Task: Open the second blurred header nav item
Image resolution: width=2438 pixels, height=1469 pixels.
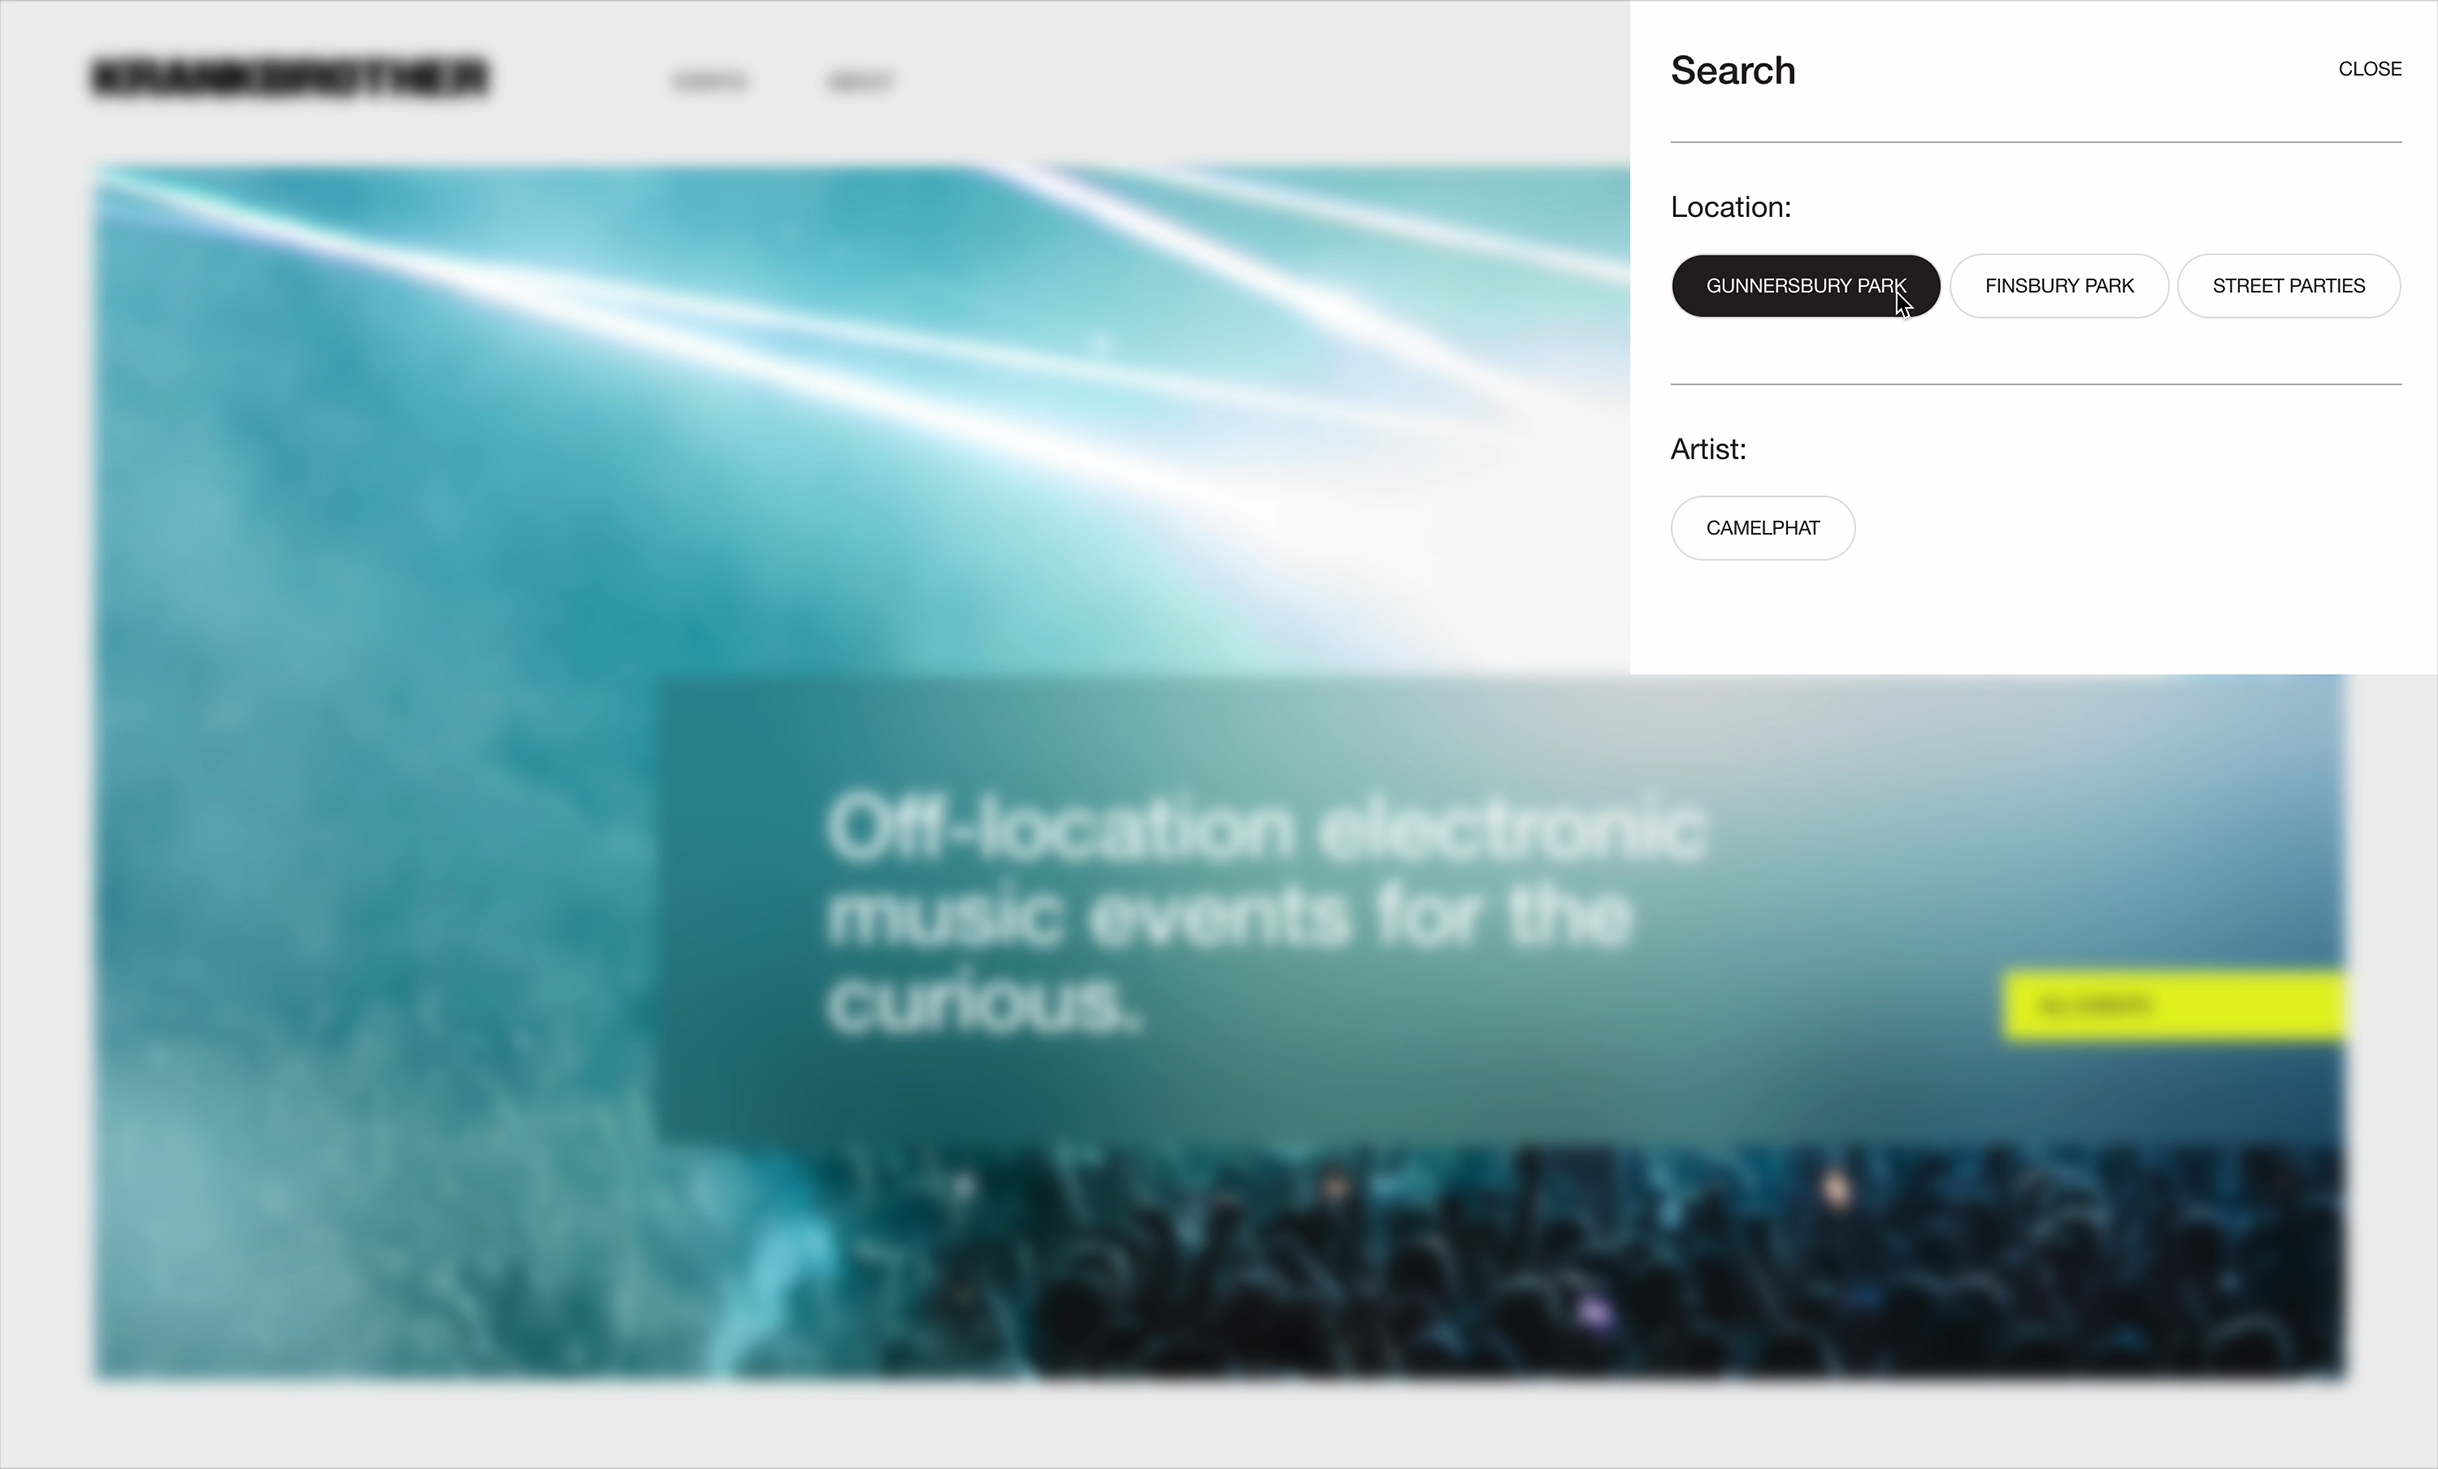Action: pyautogui.click(x=860, y=81)
